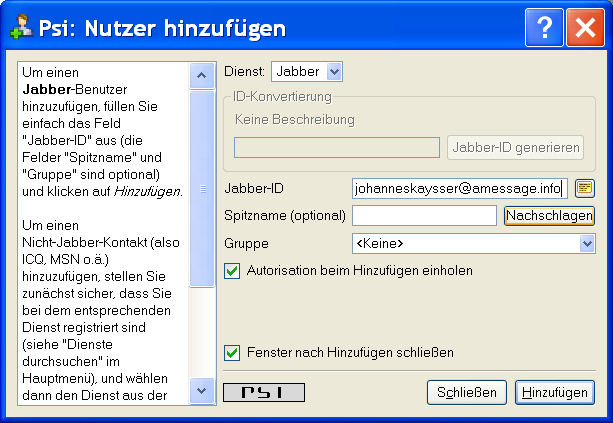Click the help text scrollbar up arrow
Image resolution: width=613 pixels, height=423 pixels.
point(202,75)
